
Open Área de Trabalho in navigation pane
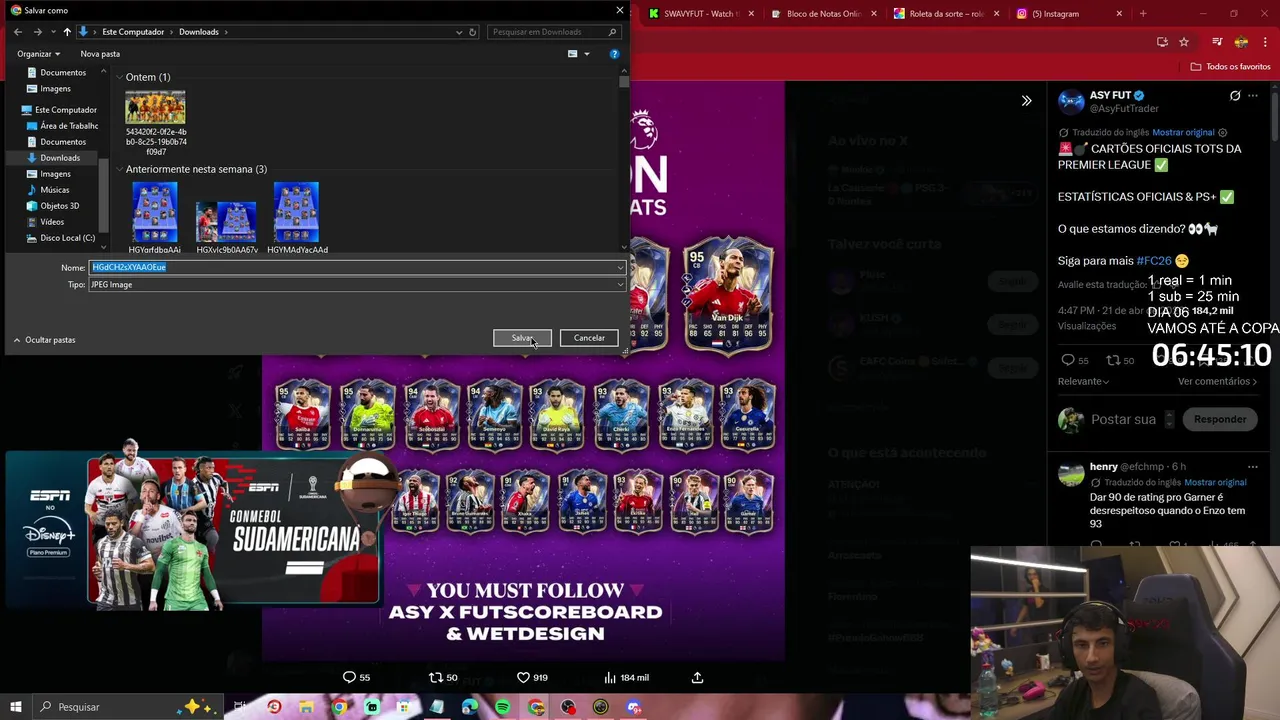62,126
